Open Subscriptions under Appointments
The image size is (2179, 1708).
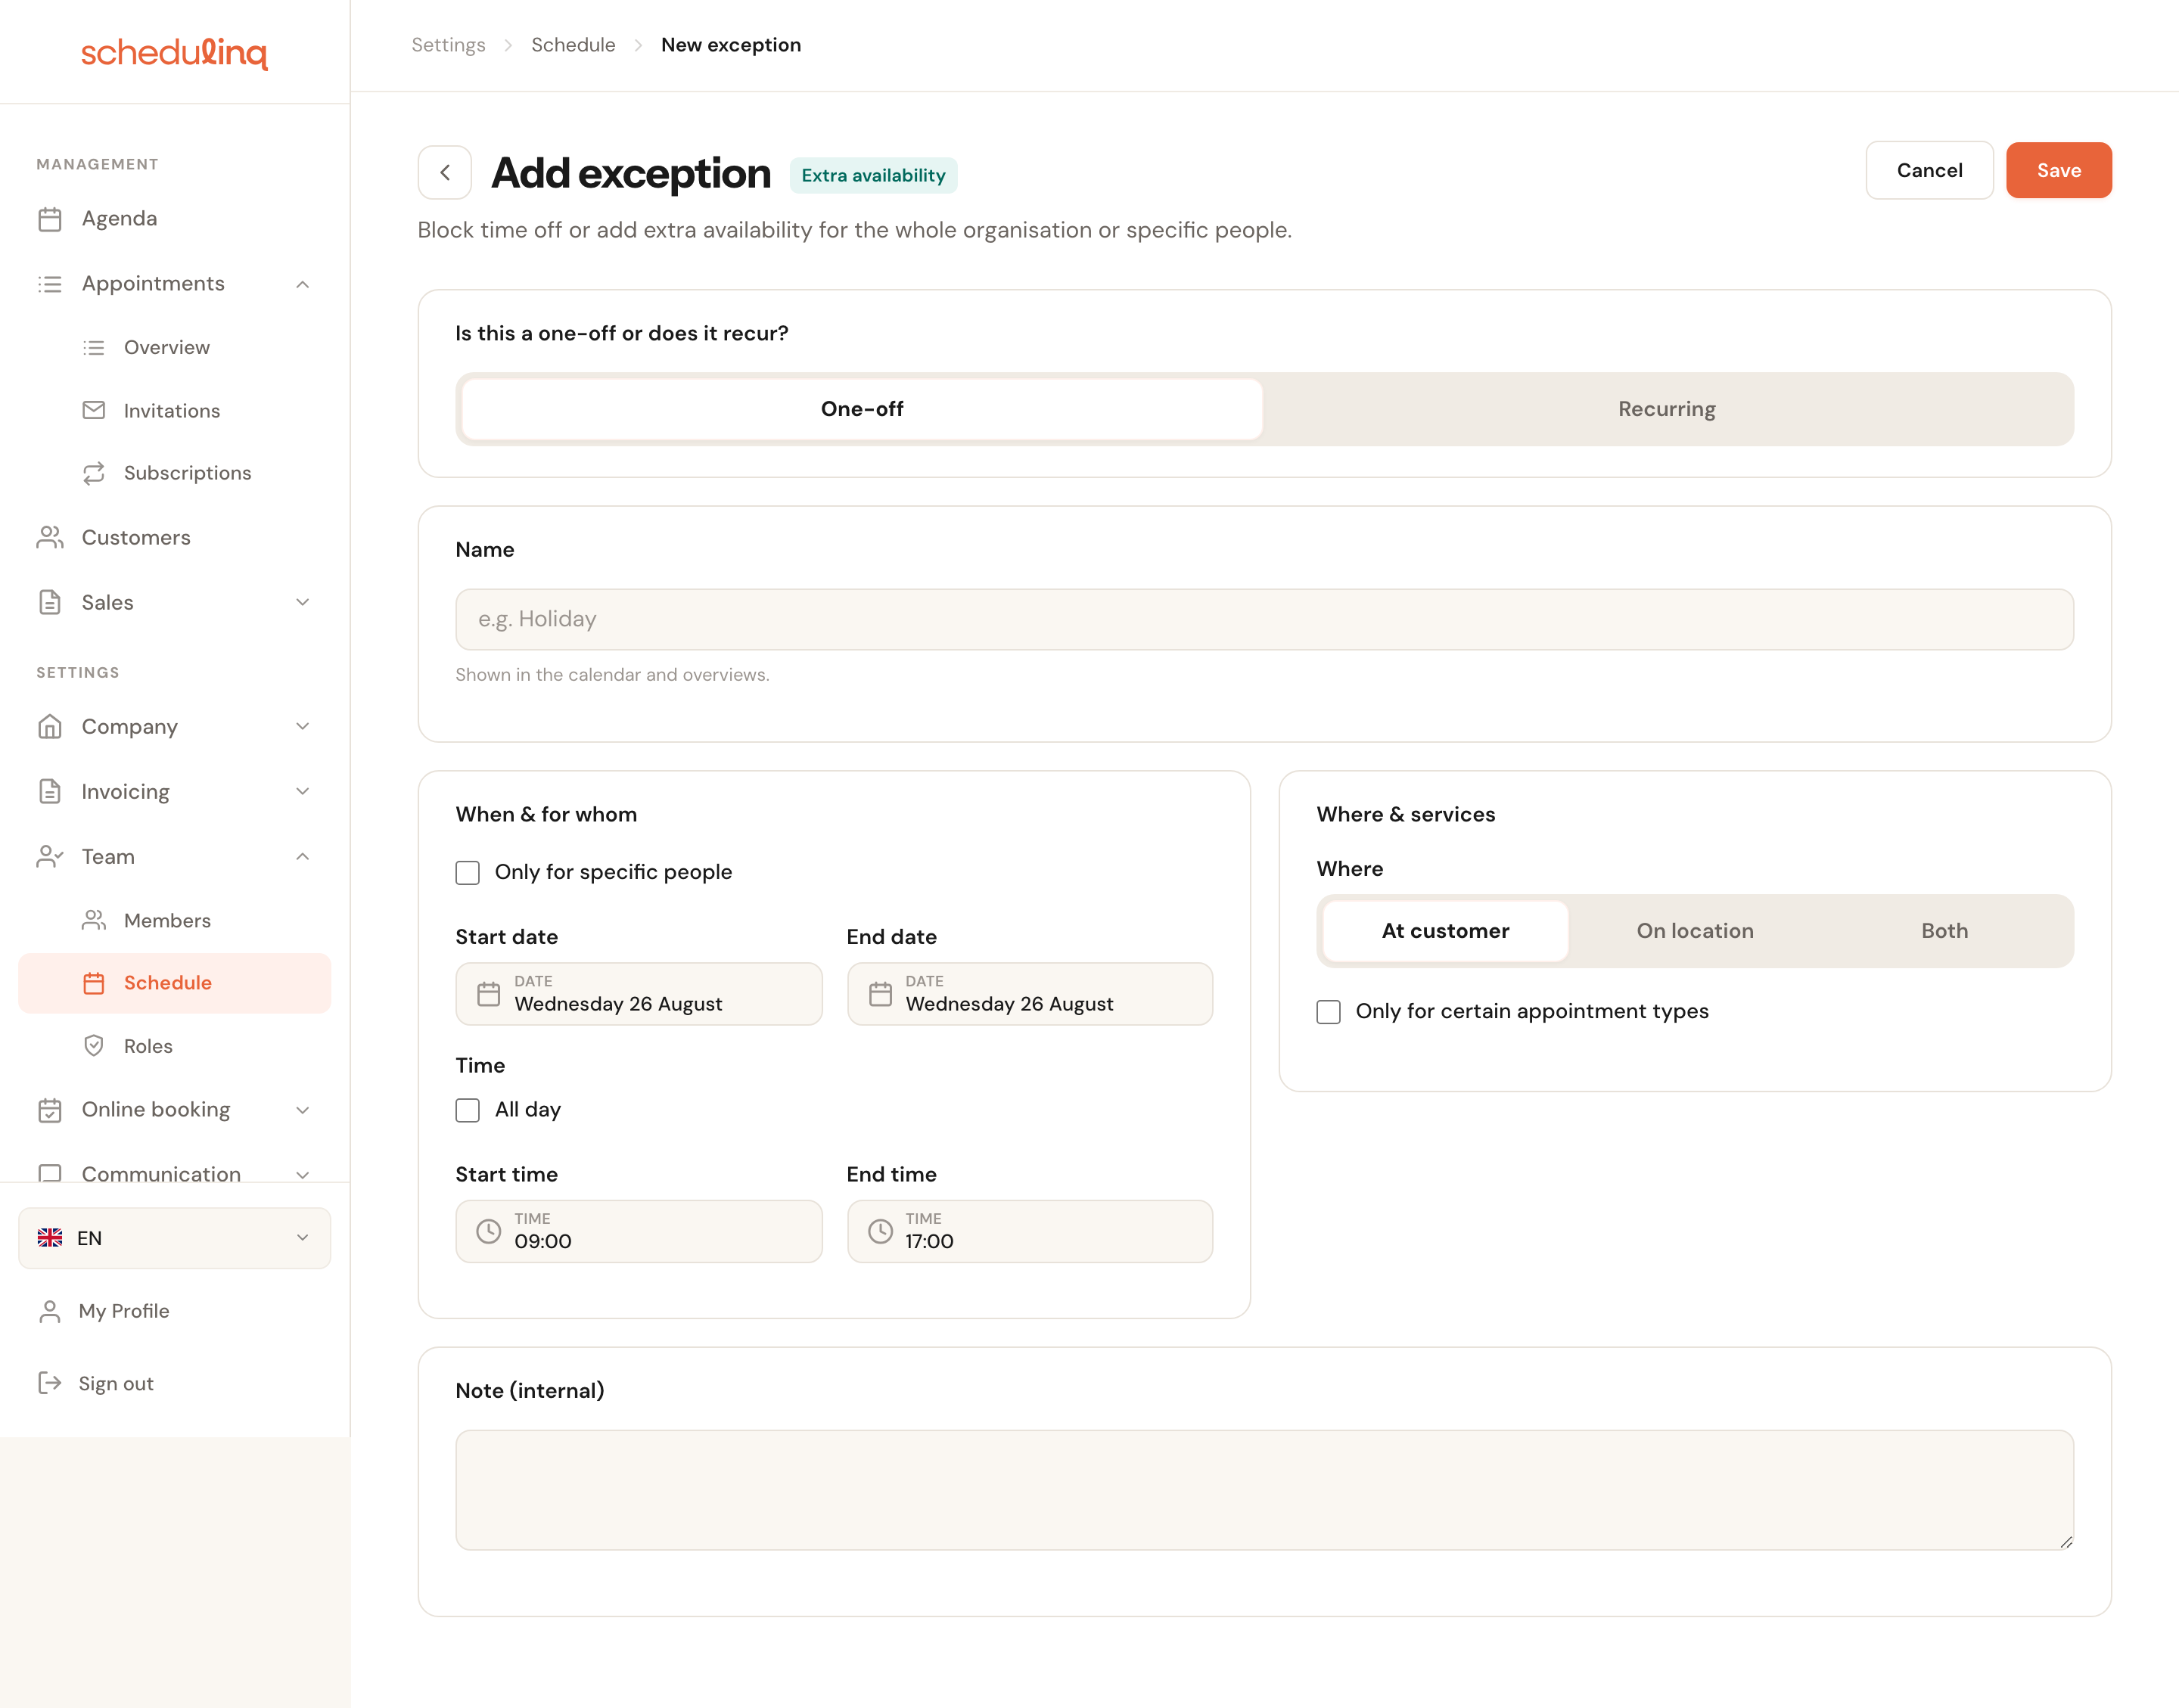[x=174, y=473]
